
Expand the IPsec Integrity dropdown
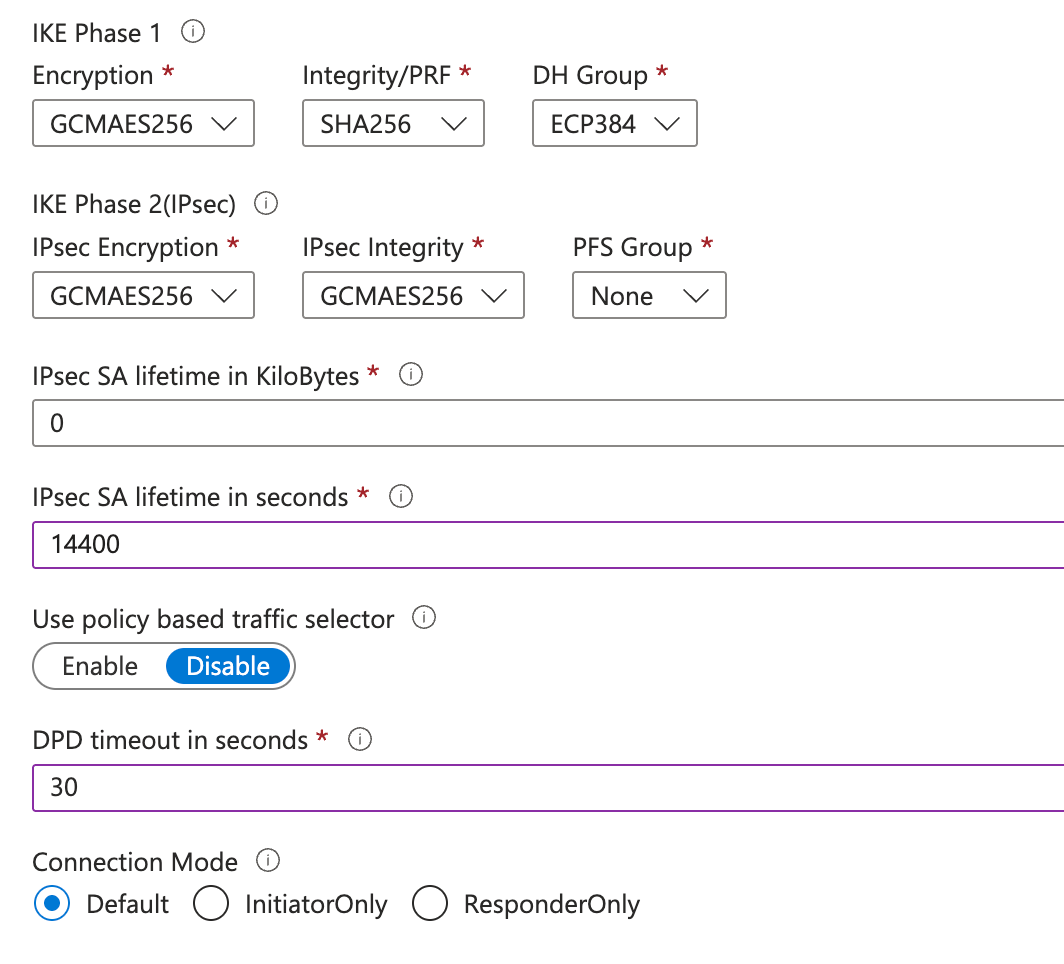413,296
